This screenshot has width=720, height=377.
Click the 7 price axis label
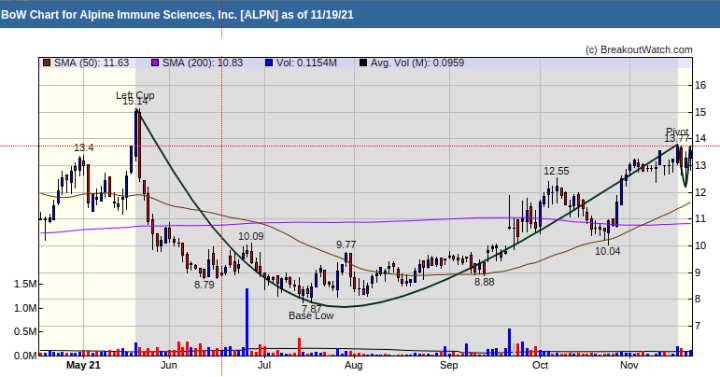tap(698, 326)
